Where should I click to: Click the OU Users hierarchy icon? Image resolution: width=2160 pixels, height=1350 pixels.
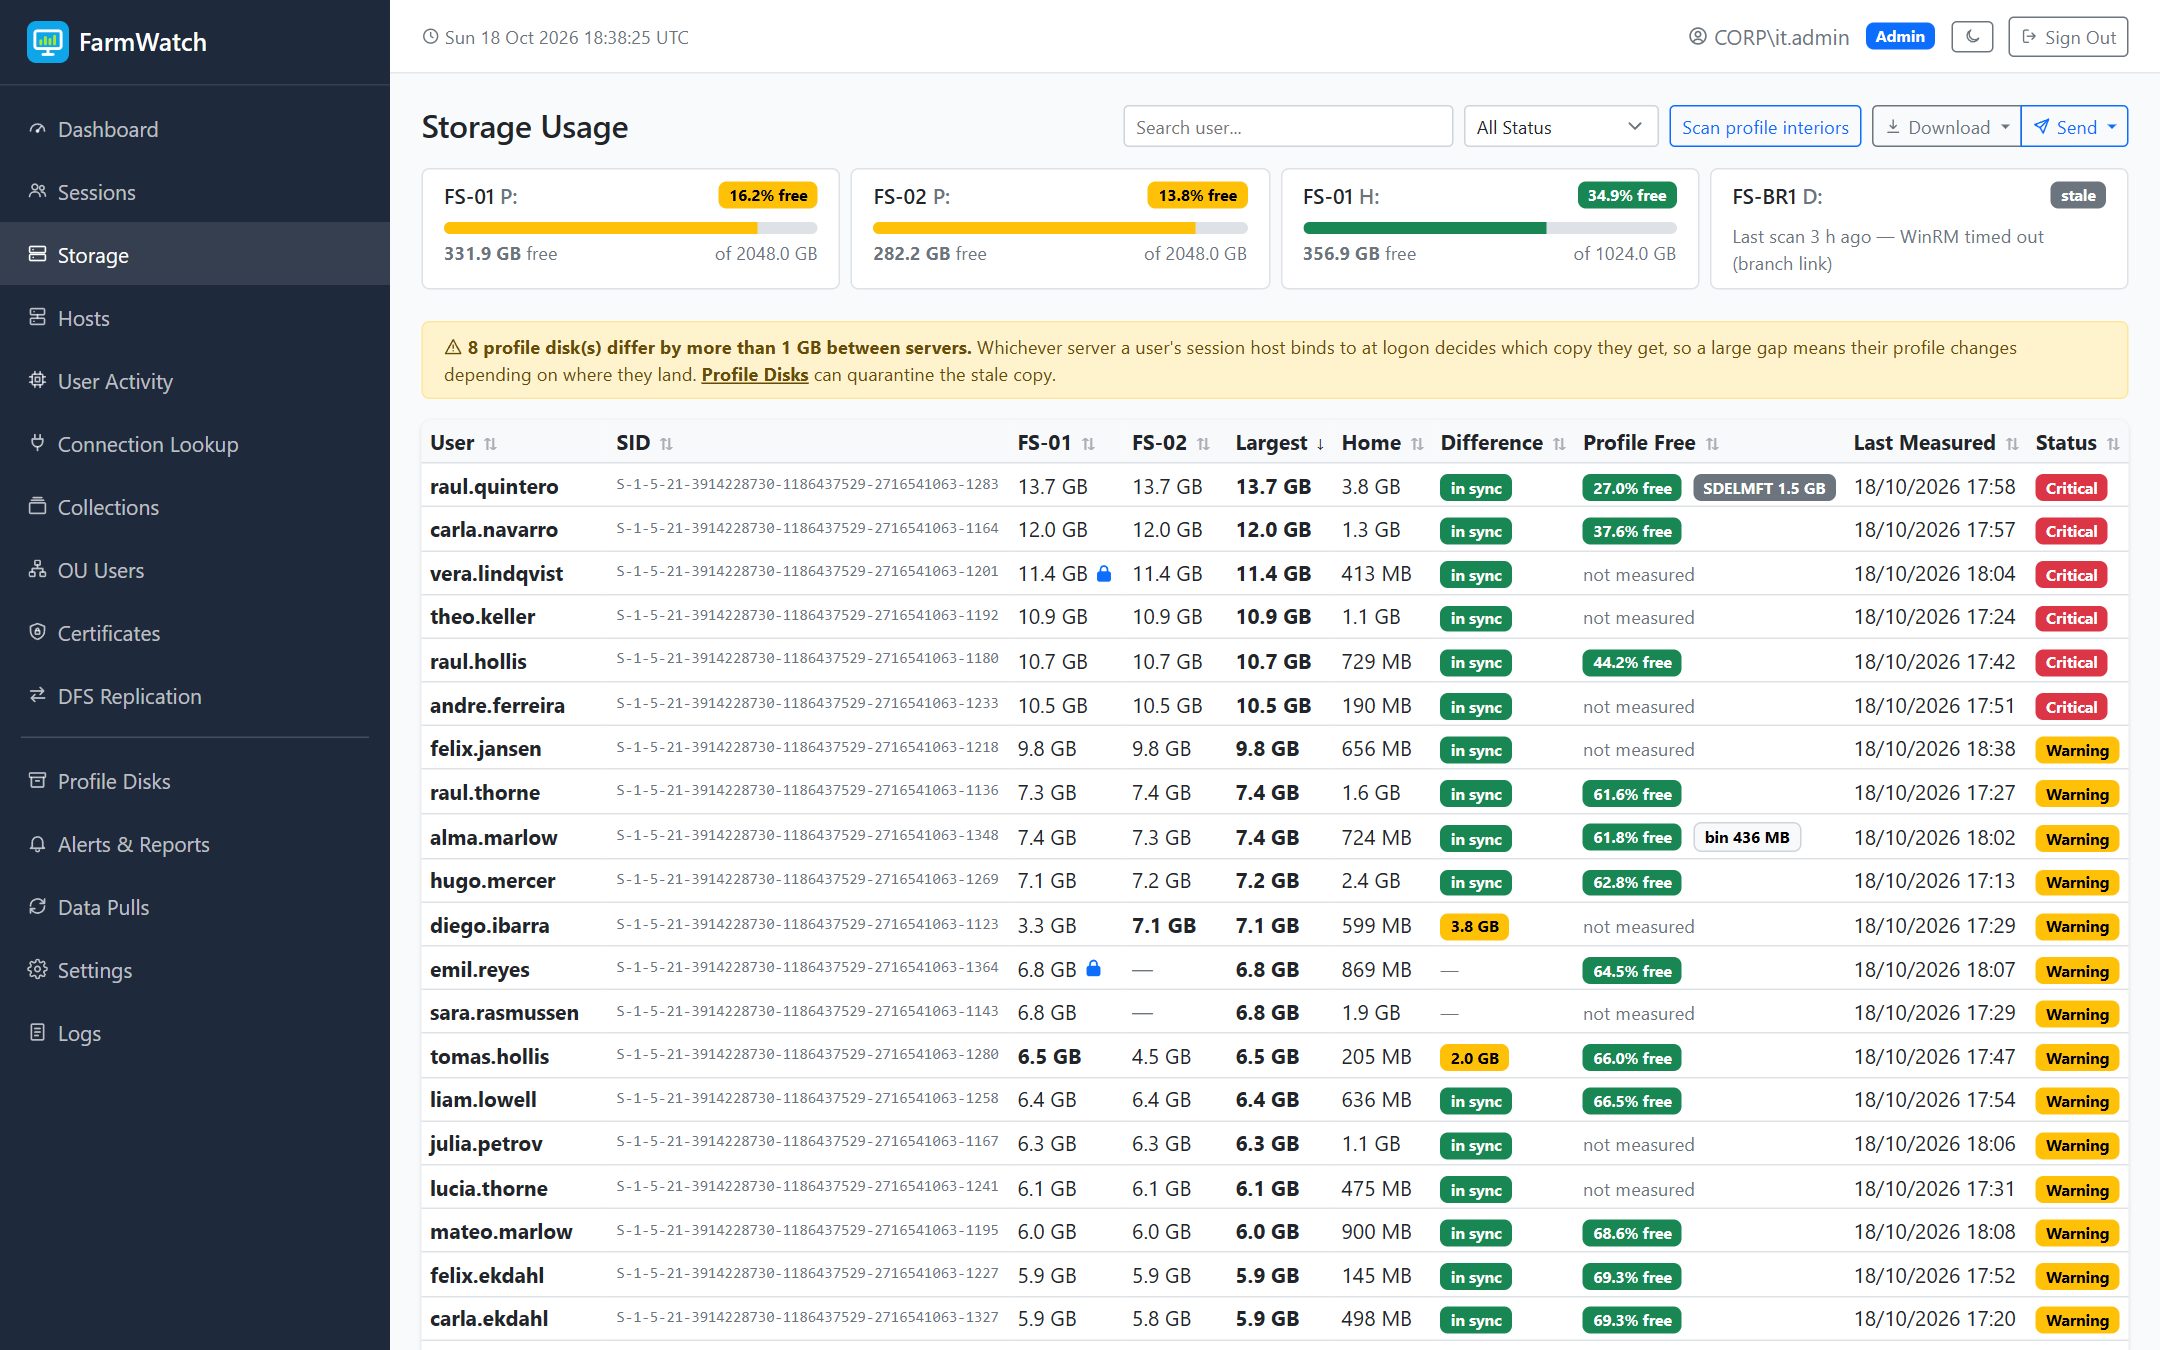click(x=37, y=570)
